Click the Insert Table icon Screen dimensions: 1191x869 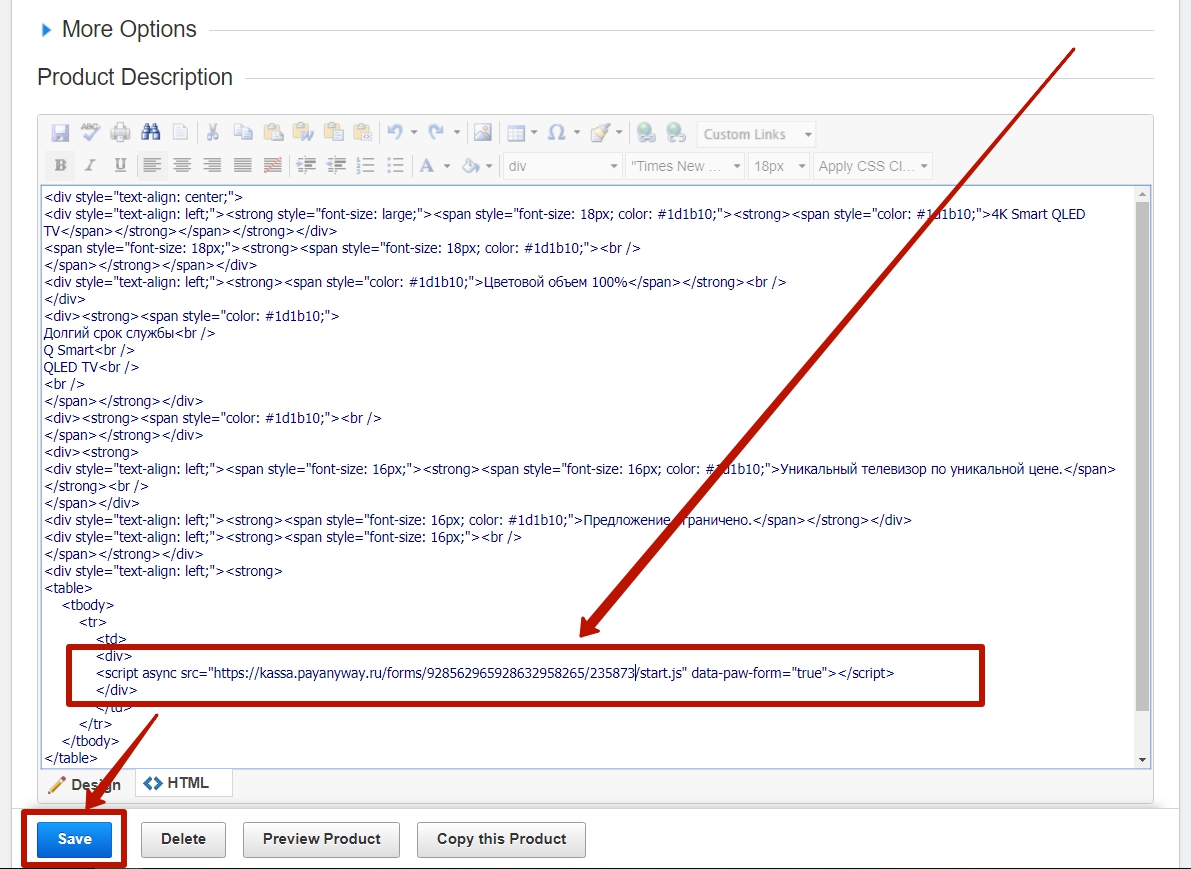(516, 133)
